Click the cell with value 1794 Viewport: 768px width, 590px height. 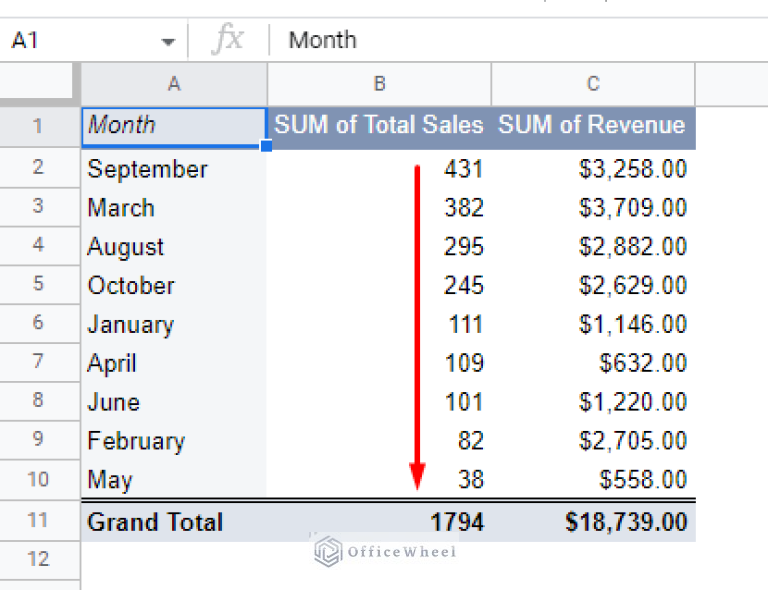[379, 522]
